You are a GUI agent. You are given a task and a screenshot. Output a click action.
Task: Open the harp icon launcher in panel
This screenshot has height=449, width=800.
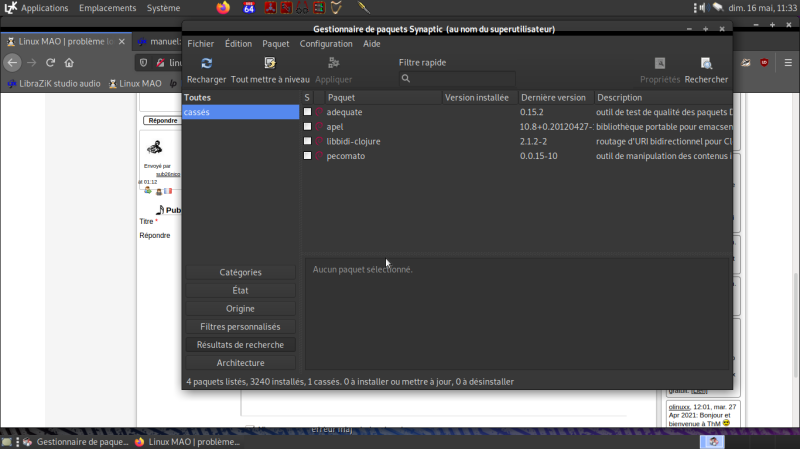coord(336,8)
